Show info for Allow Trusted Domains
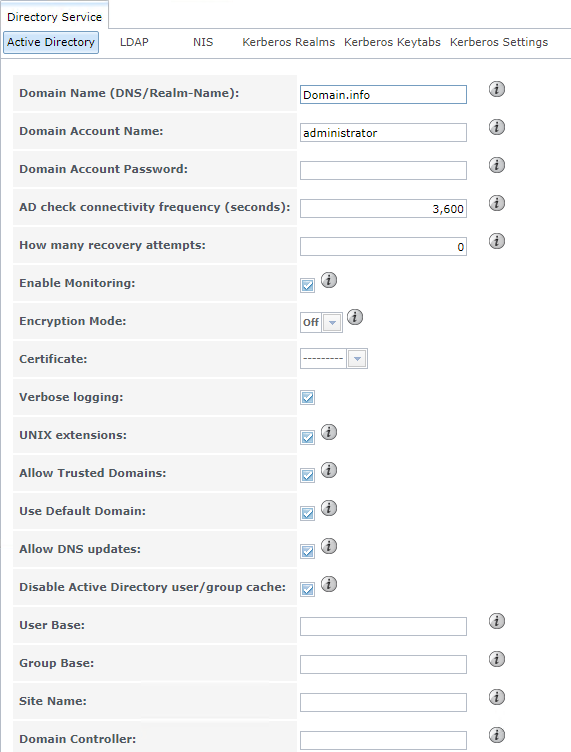Viewport: 571px width, 752px height. coord(329,470)
